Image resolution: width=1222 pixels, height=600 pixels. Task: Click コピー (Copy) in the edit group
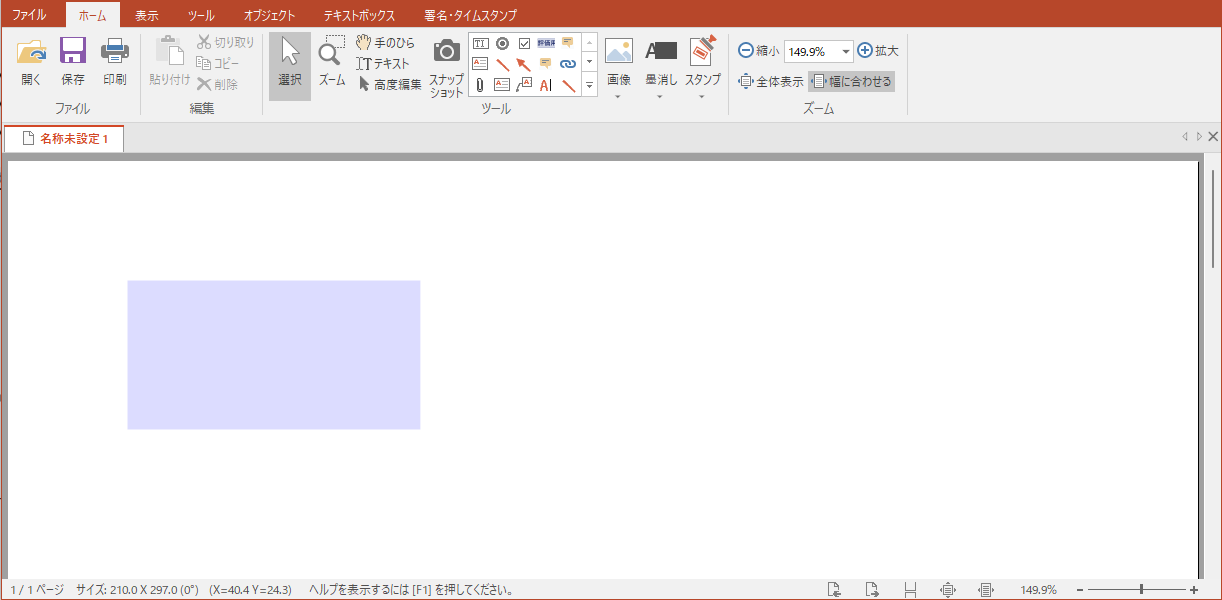(x=219, y=63)
